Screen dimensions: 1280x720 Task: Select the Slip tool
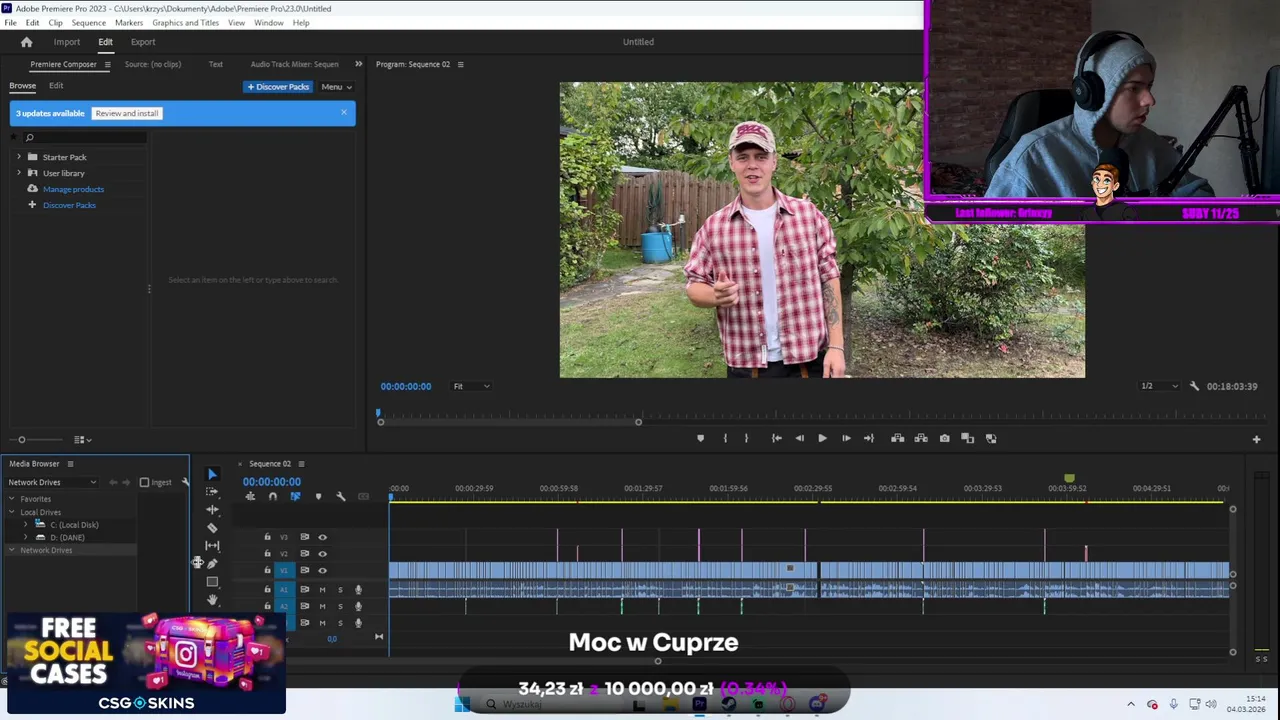(212, 545)
